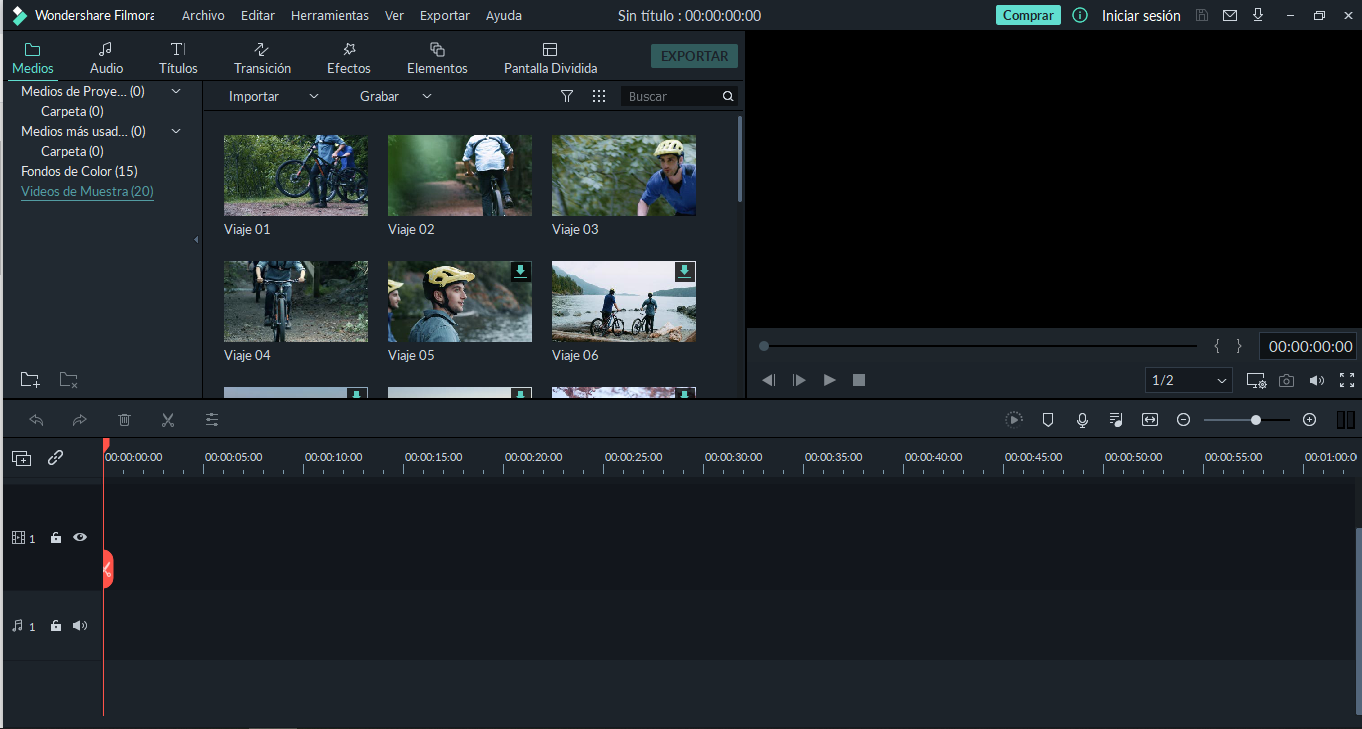
Task: Select the Viaje 03 video thumbnail
Action: [623, 176]
